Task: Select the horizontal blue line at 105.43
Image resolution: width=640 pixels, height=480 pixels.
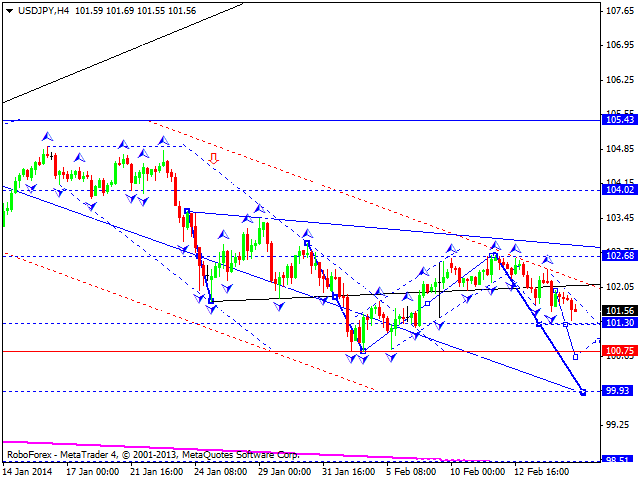Action: (x=300, y=120)
